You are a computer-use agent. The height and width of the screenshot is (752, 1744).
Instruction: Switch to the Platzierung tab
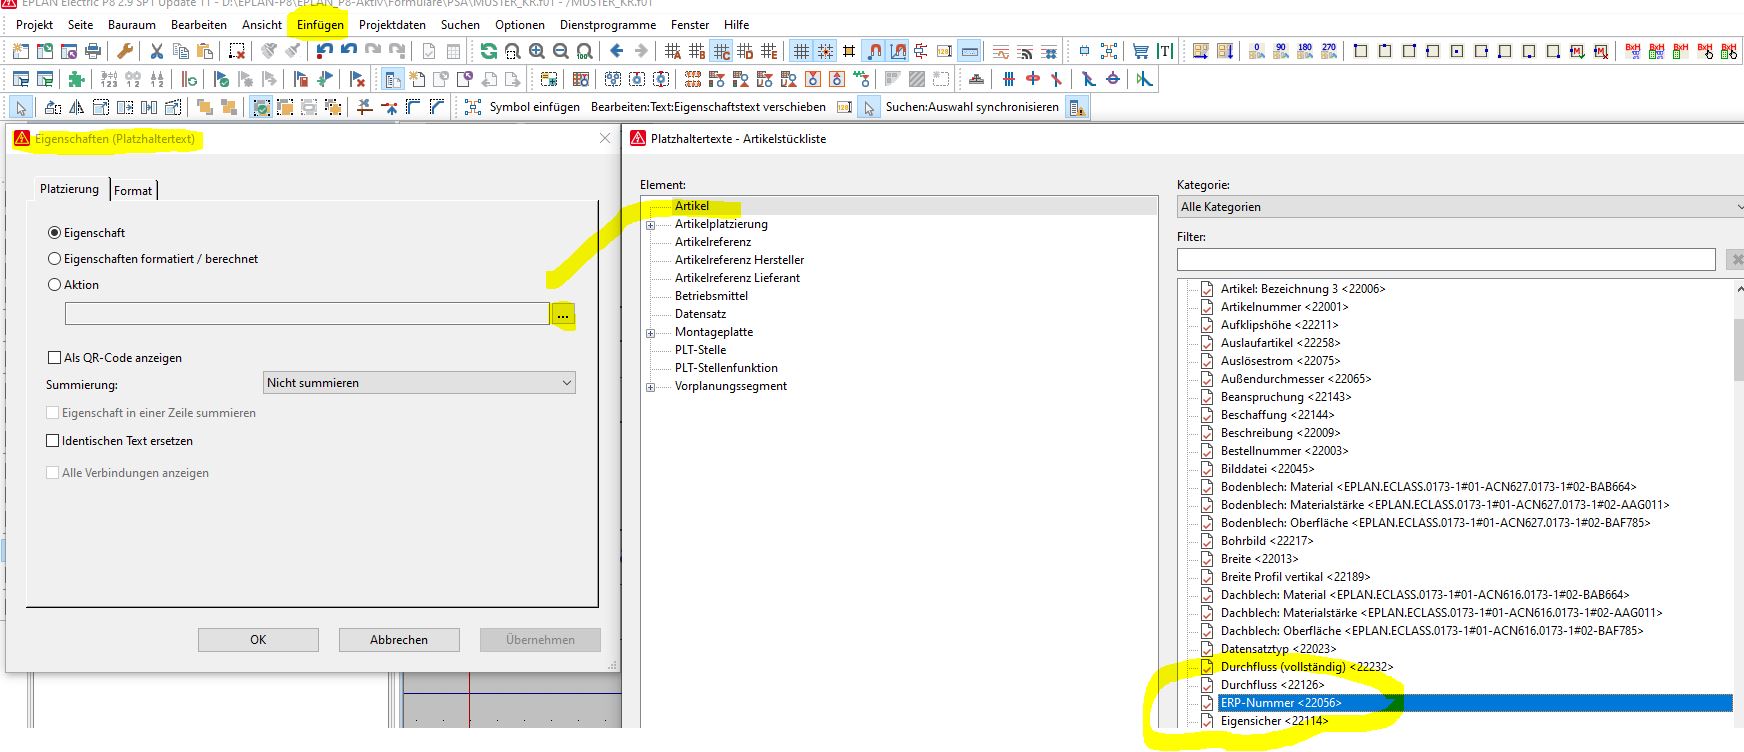click(x=69, y=188)
